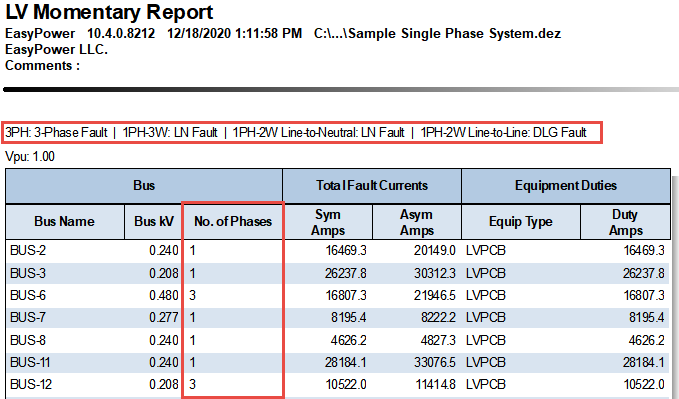Select the 0.480 kV value for BUS-6

(x=164, y=295)
